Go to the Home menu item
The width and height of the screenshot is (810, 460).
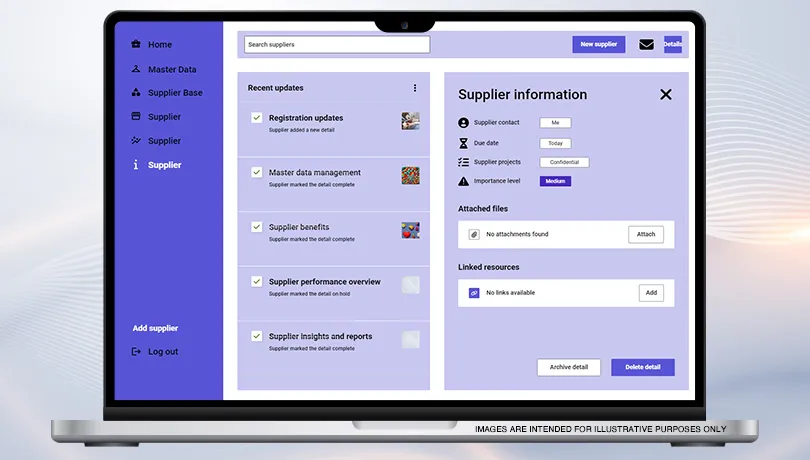[x=160, y=44]
